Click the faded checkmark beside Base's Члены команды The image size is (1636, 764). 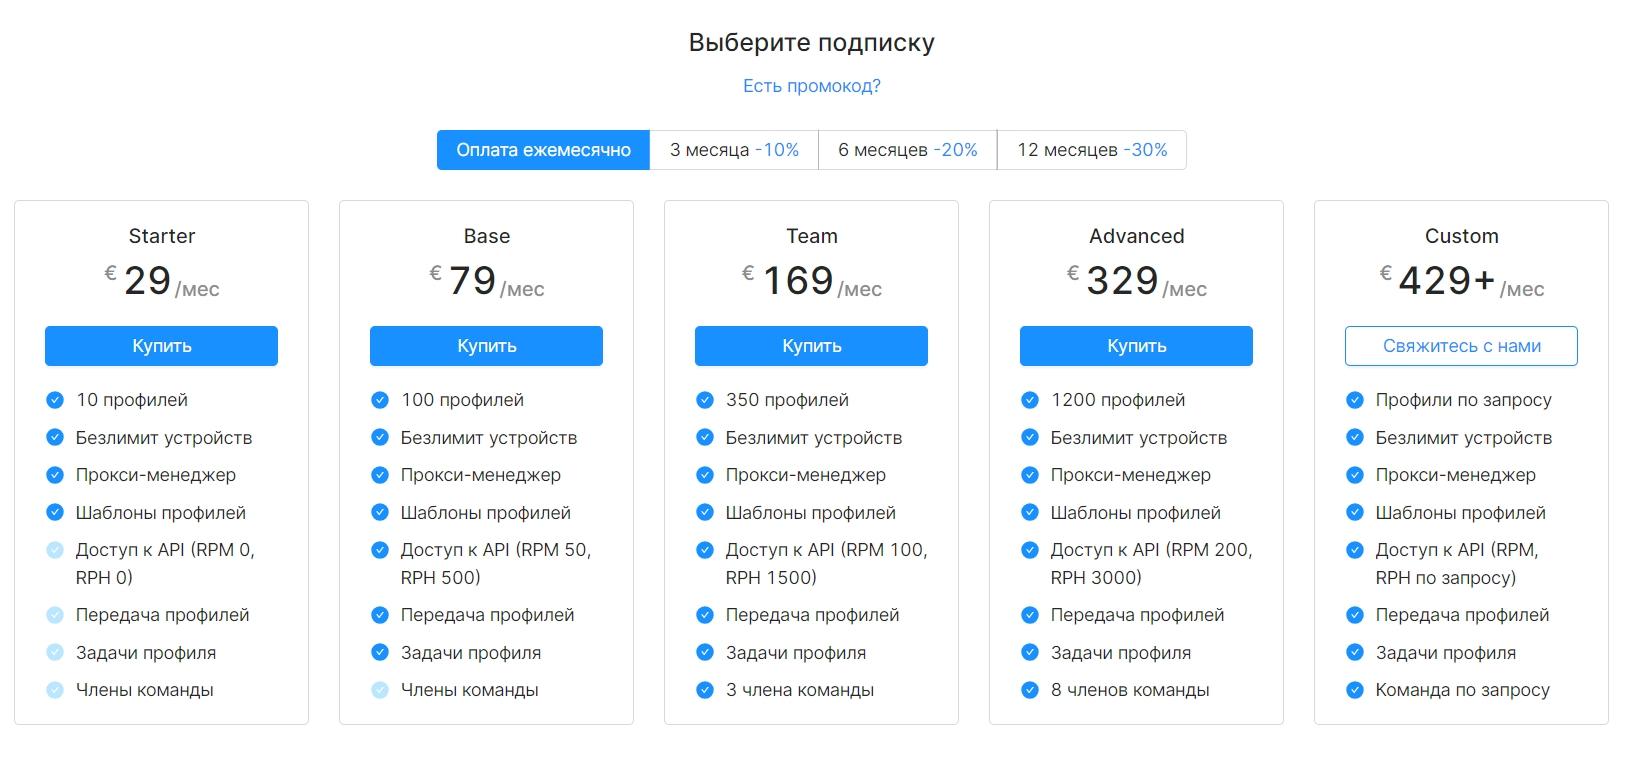380,690
